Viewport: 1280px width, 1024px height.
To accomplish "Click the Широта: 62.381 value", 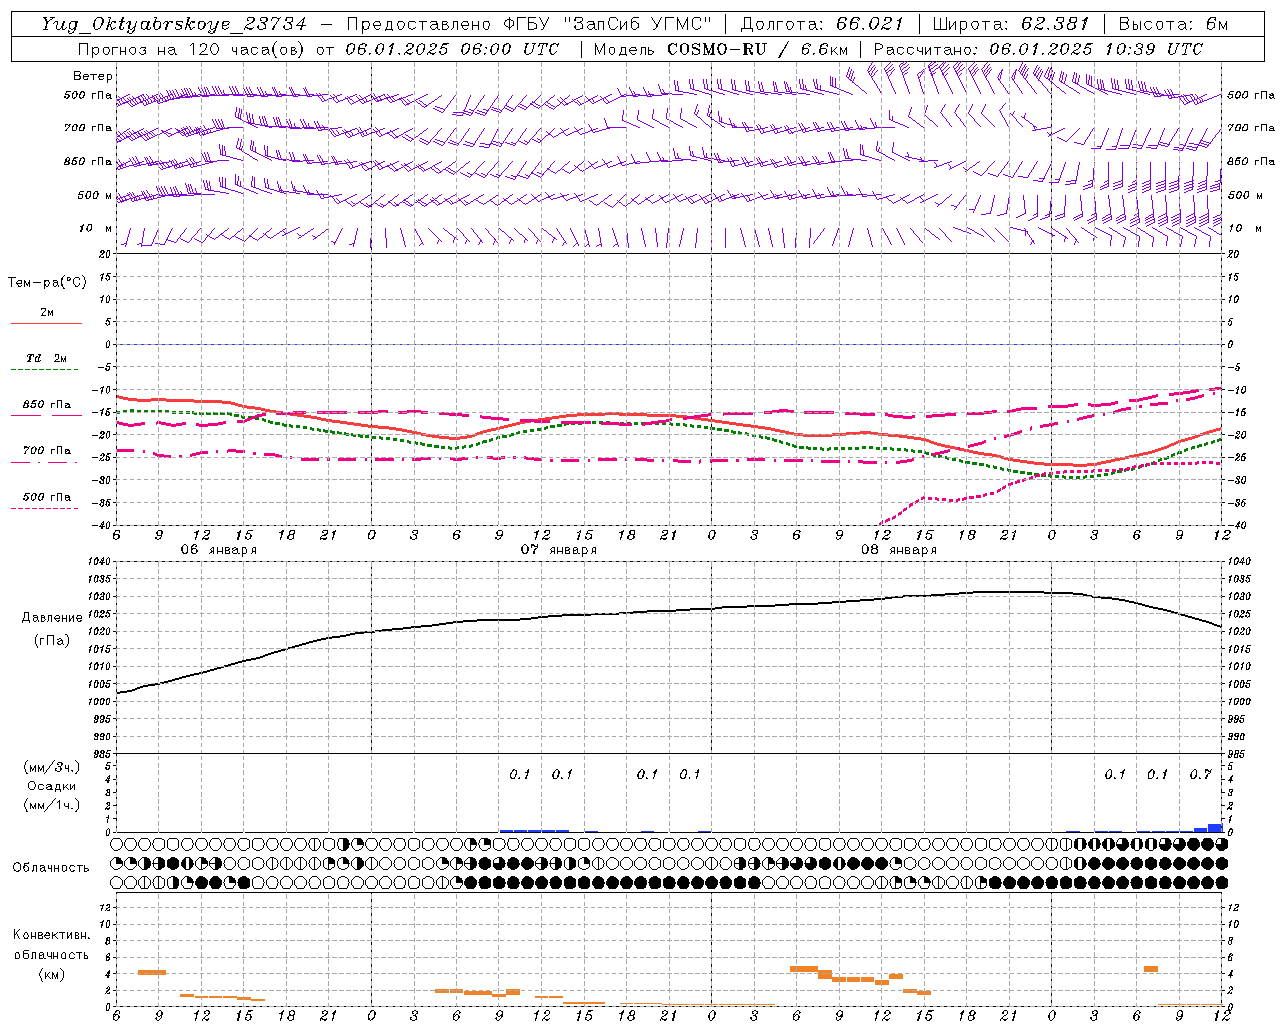I will [1010, 24].
